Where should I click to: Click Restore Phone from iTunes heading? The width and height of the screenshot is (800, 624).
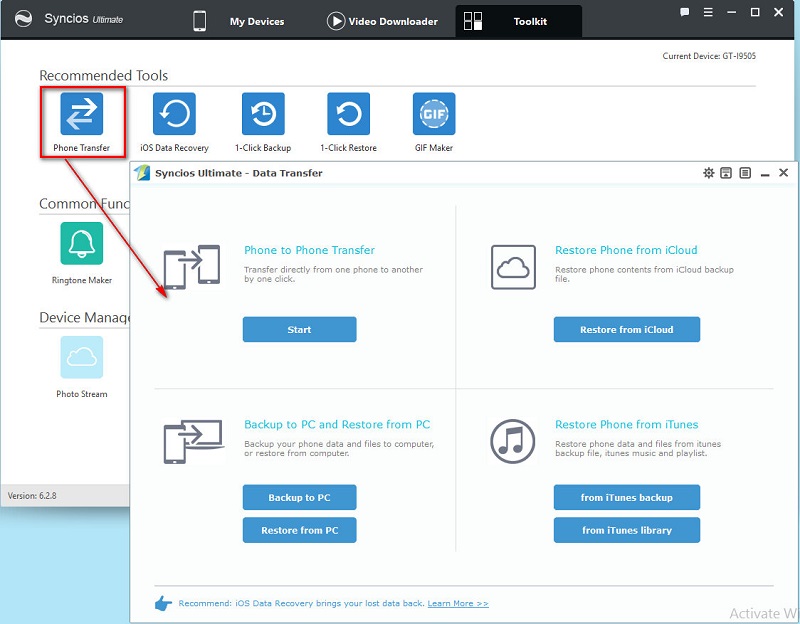click(627, 425)
